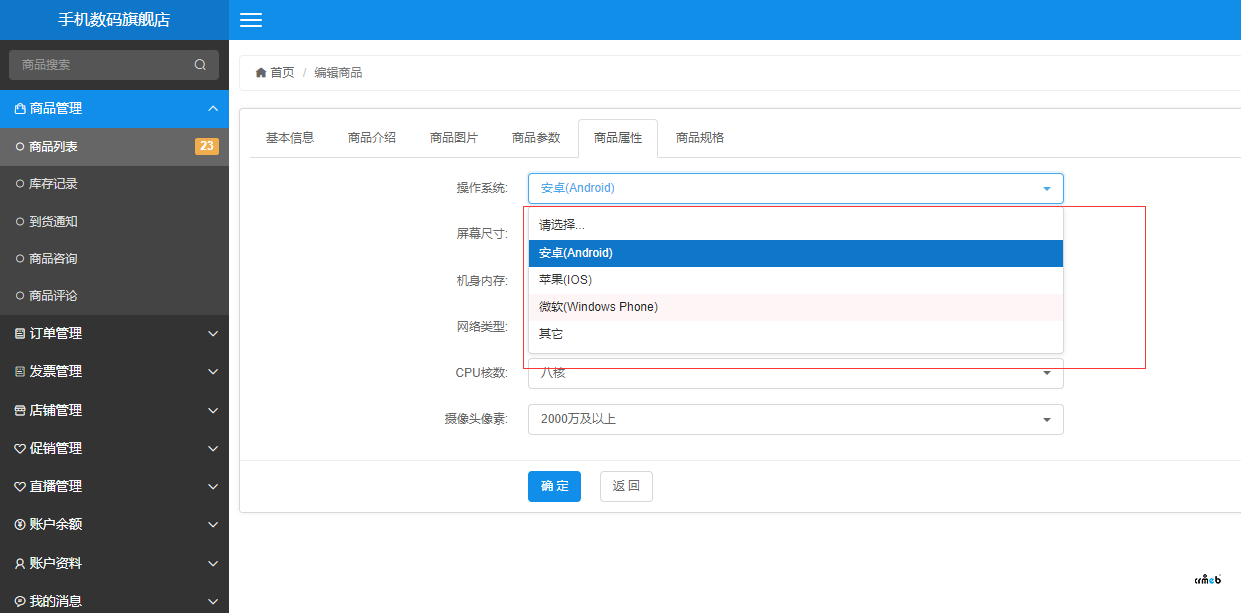Expand the 账户余额 menu
Image resolution: width=1241 pixels, height=613 pixels.
tap(213, 525)
